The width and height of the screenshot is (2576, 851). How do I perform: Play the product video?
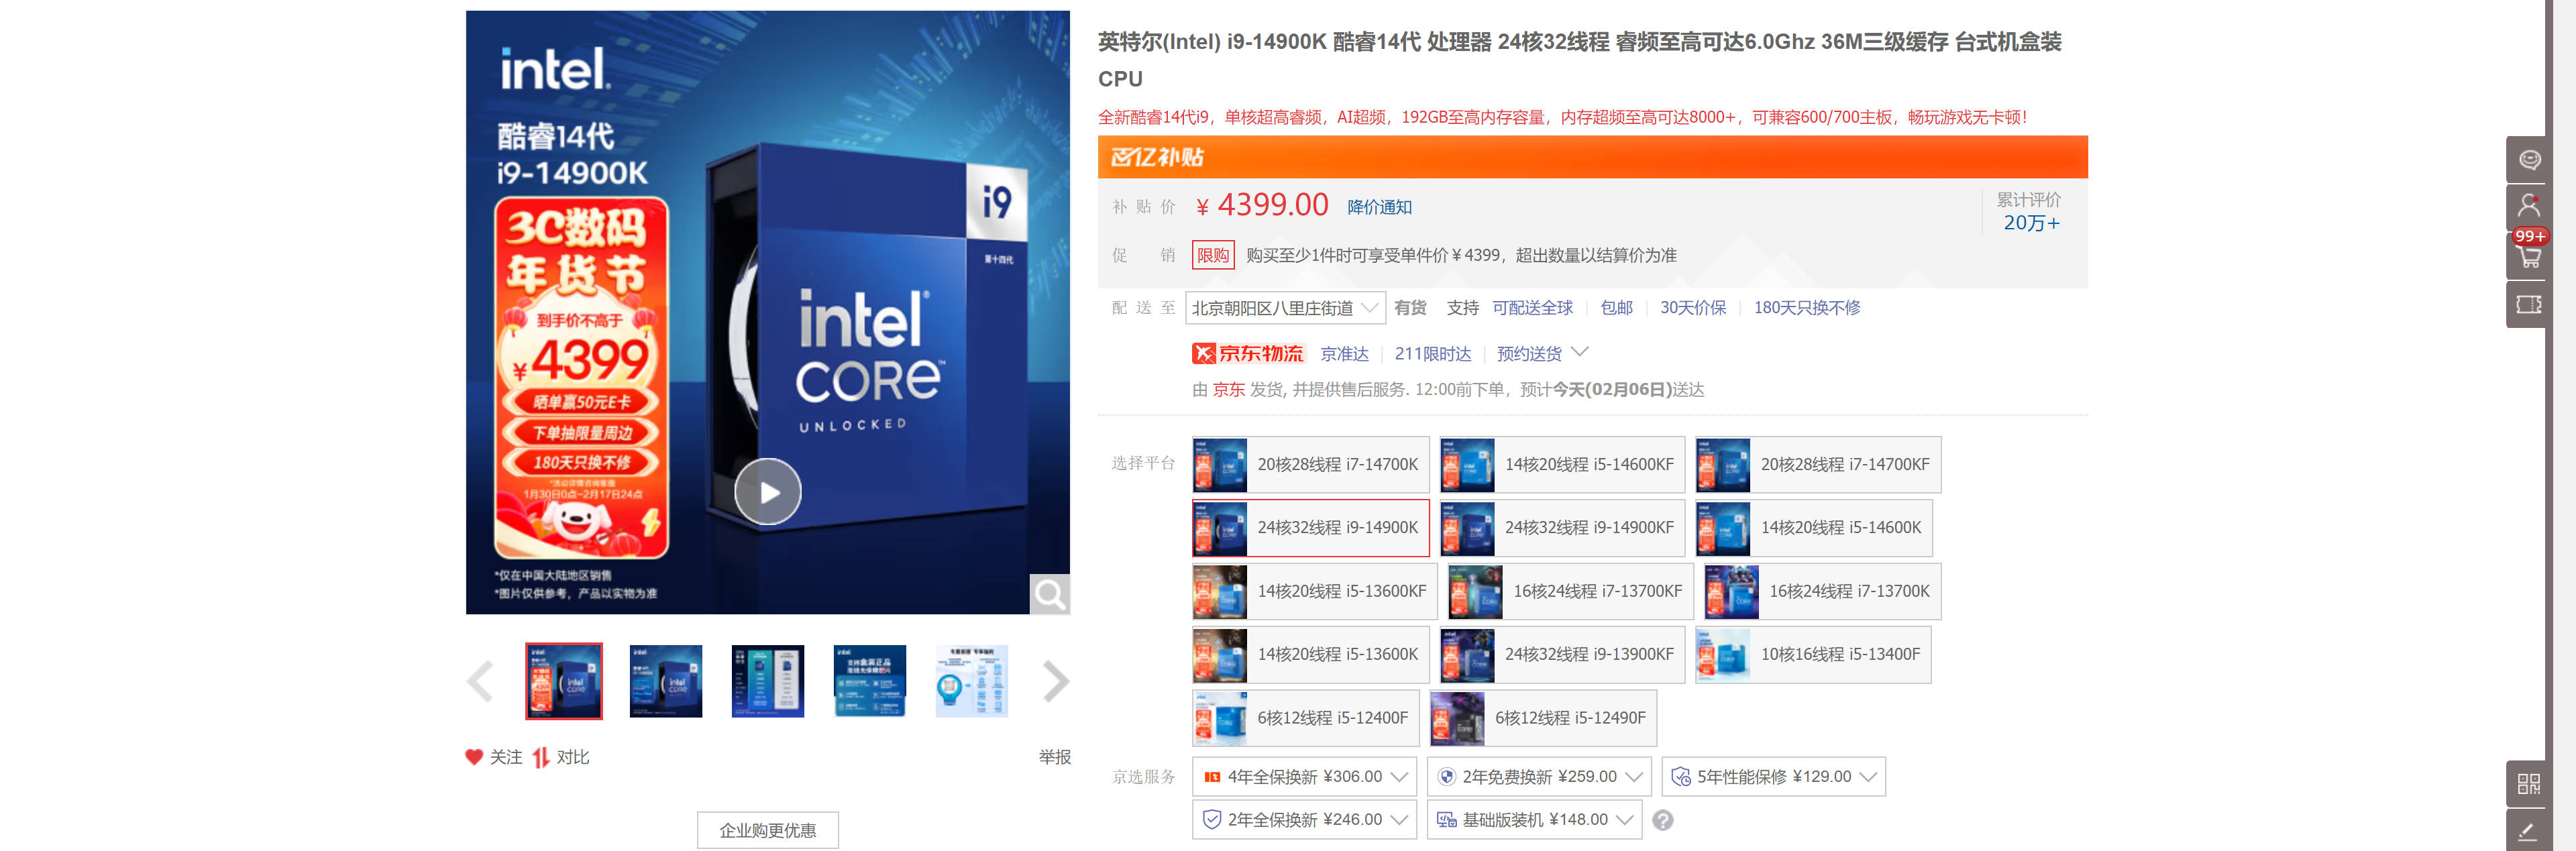tap(767, 491)
